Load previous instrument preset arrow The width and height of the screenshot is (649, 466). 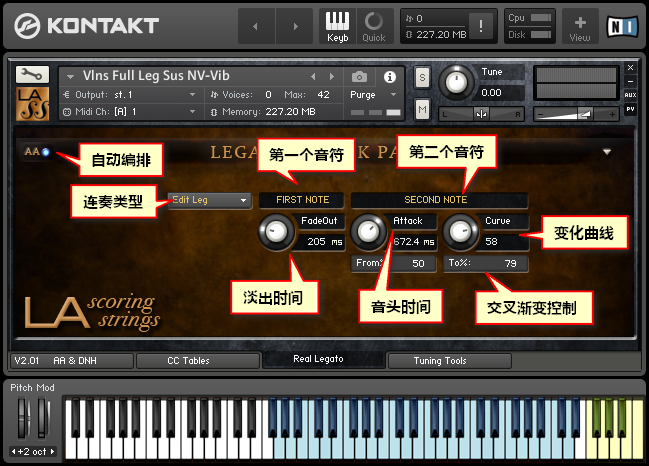313,77
